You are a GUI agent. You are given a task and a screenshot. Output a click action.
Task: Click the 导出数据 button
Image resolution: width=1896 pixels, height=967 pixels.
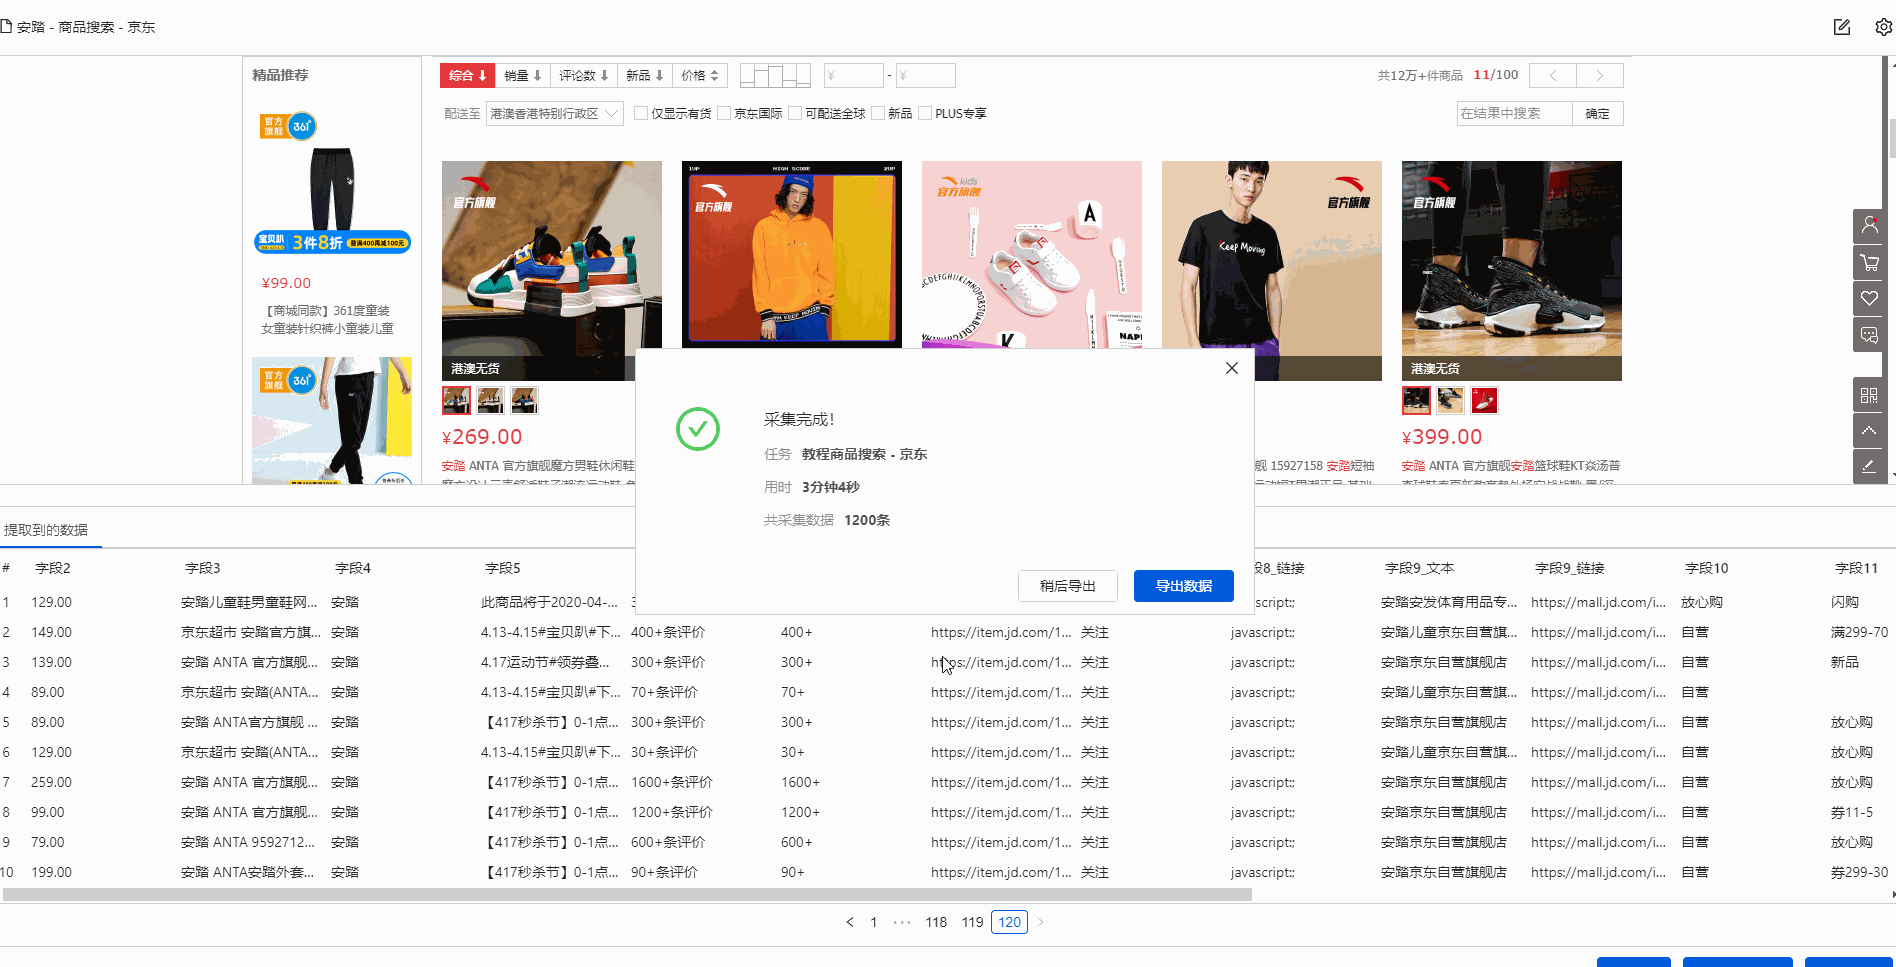point(1183,586)
